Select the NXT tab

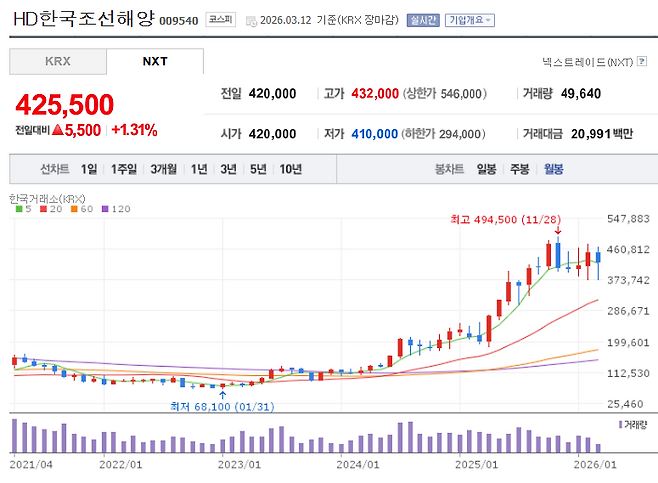click(155, 61)
